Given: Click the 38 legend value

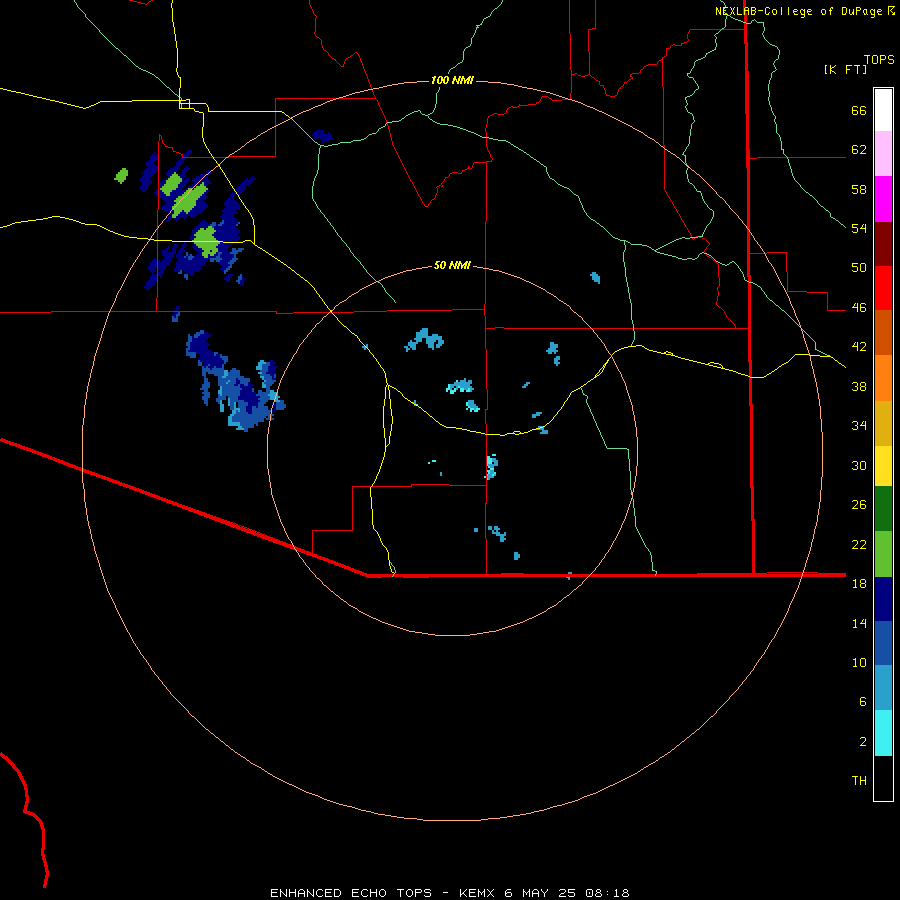Looking at the screenshot, I should pyautogui.click(x=859, y=386).
